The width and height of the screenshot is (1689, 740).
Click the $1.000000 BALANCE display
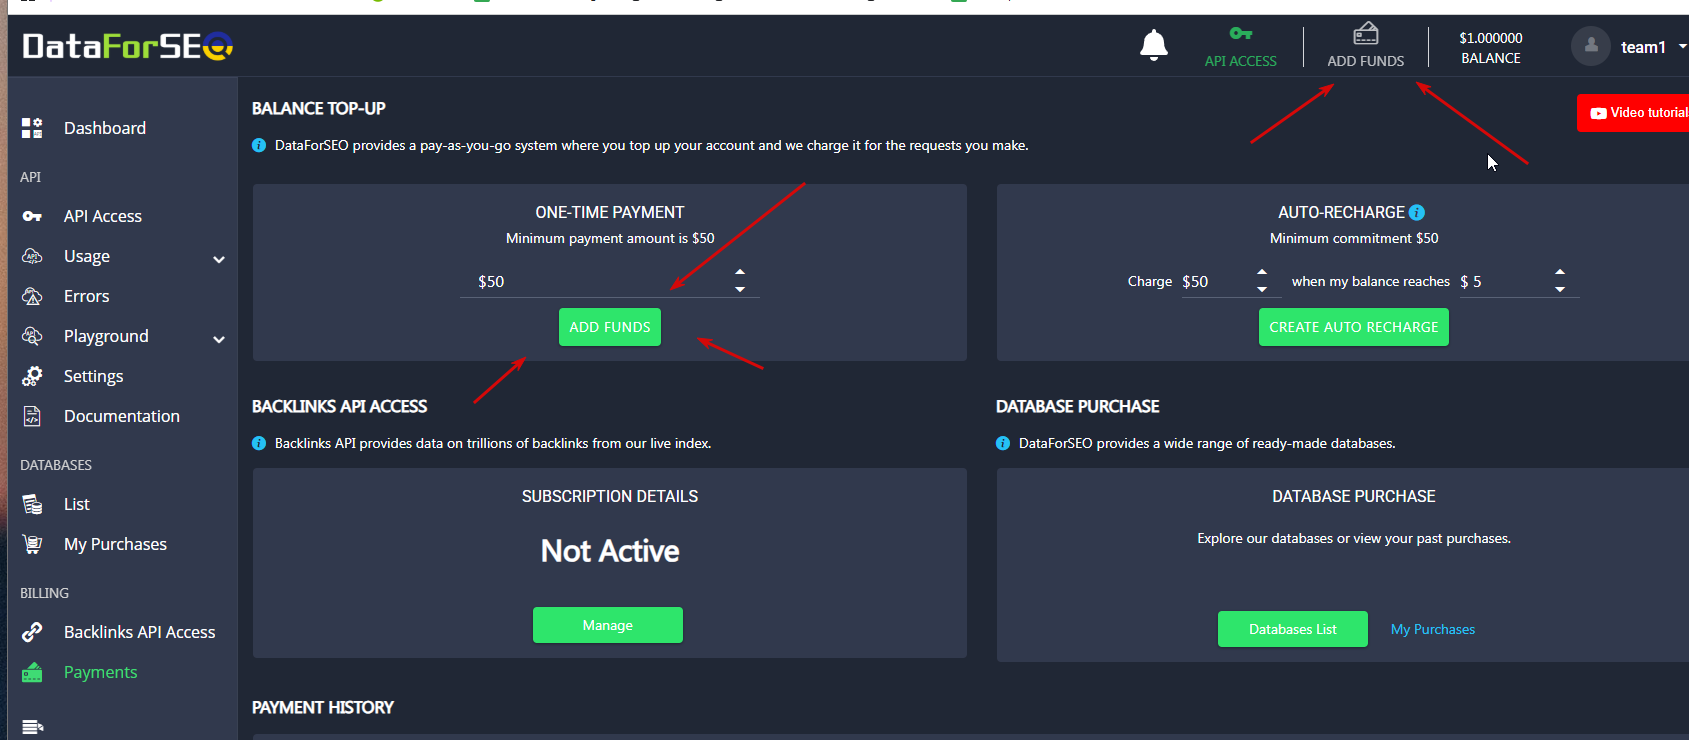coord(1491,47)
